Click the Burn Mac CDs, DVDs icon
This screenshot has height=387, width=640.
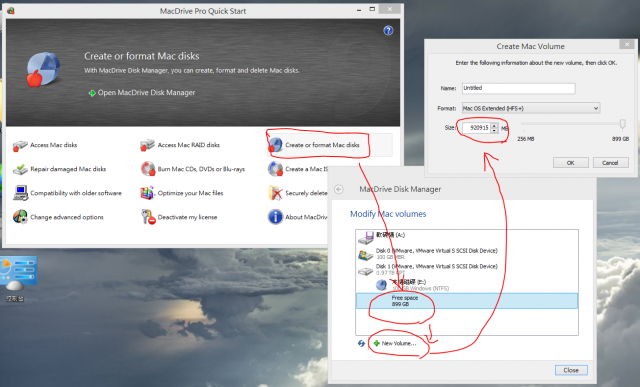pyautogui.click(x=148, y=169)
